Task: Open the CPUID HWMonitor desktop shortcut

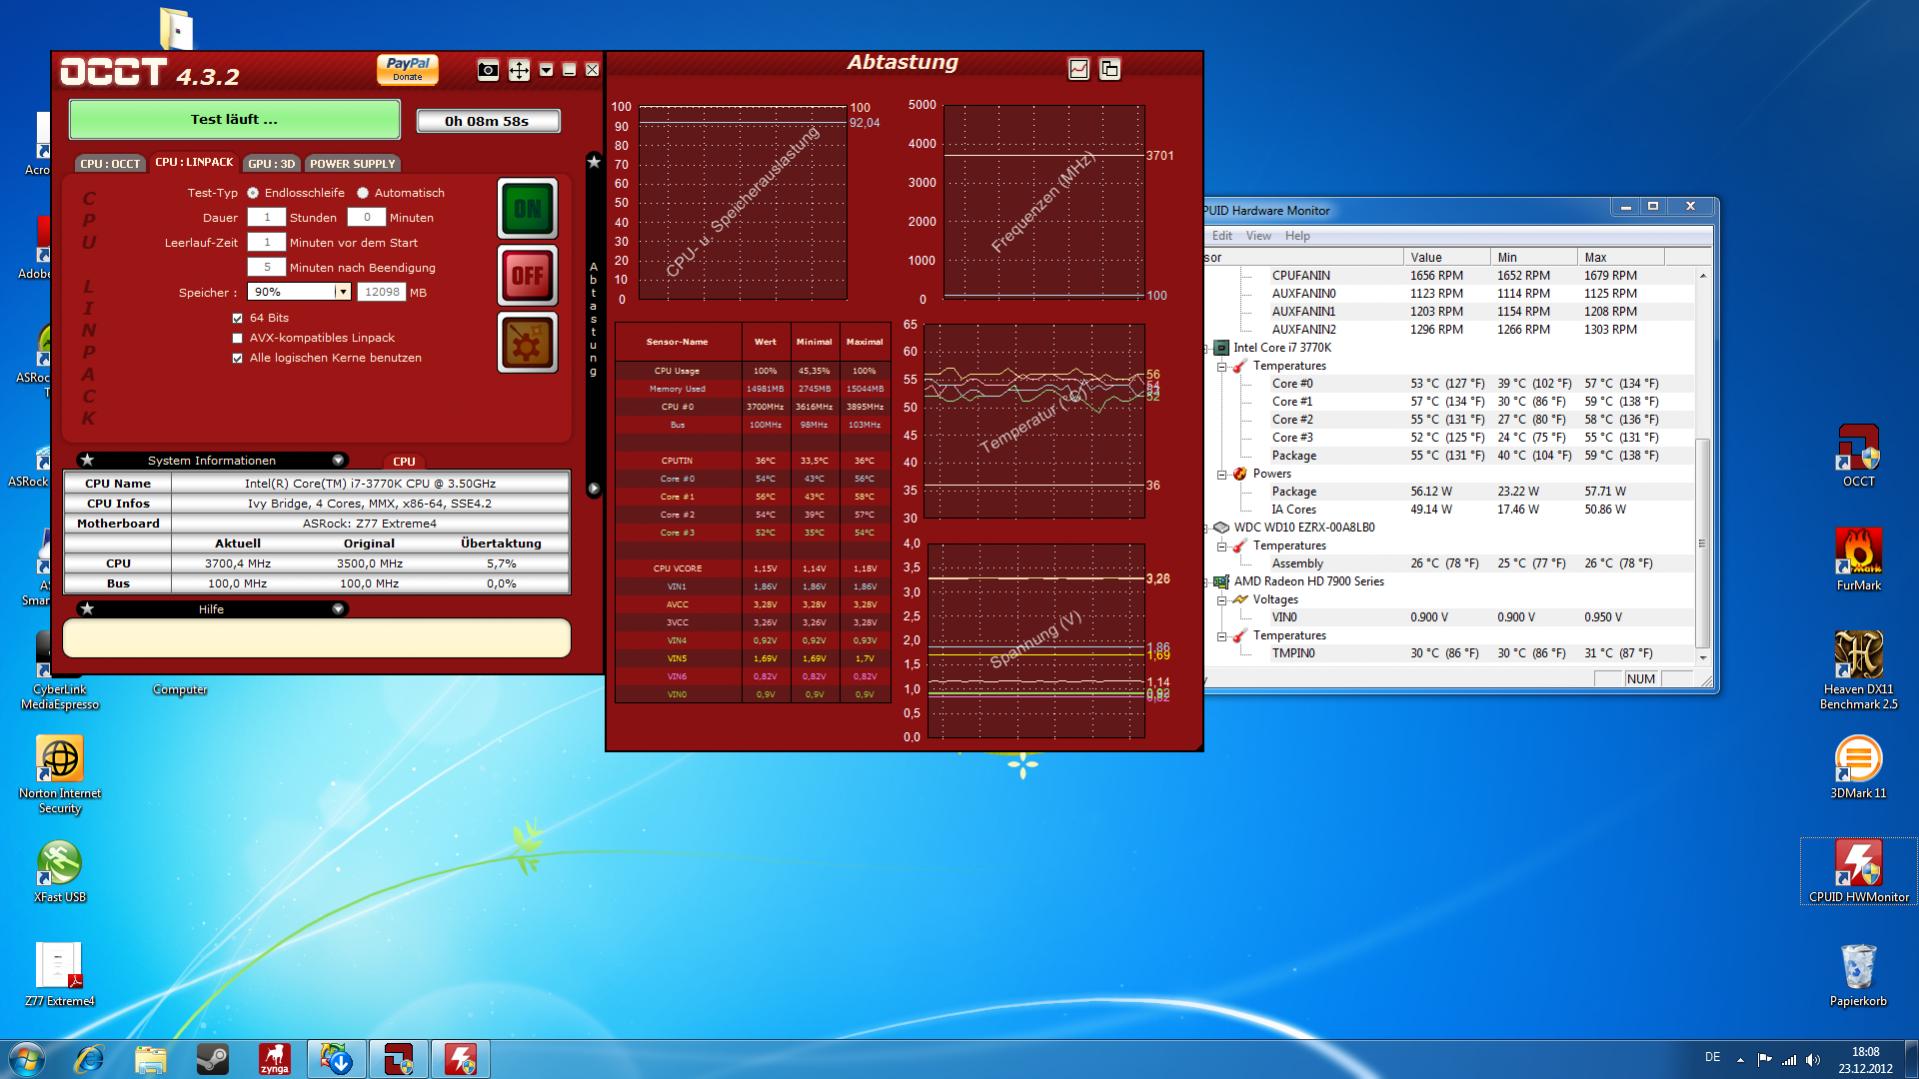Action: [1858, 871]
